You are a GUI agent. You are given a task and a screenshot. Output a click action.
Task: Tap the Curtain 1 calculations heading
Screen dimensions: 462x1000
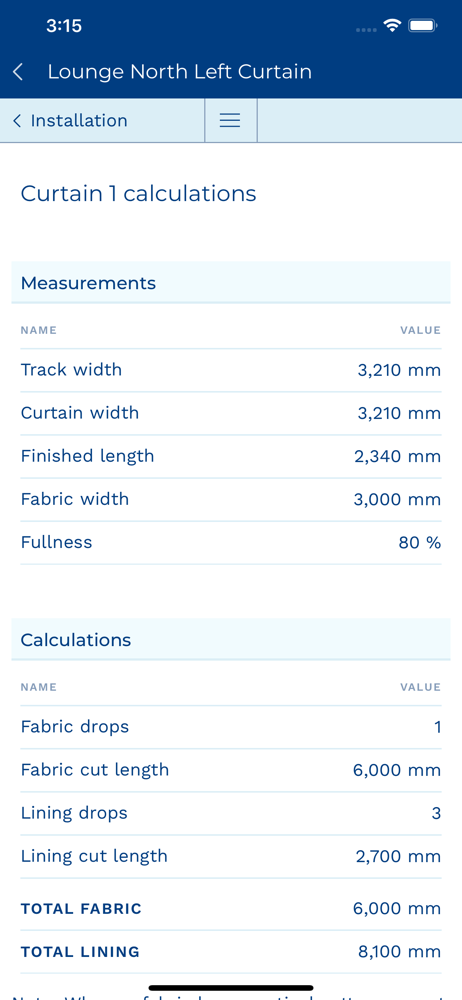coord(138,193)
